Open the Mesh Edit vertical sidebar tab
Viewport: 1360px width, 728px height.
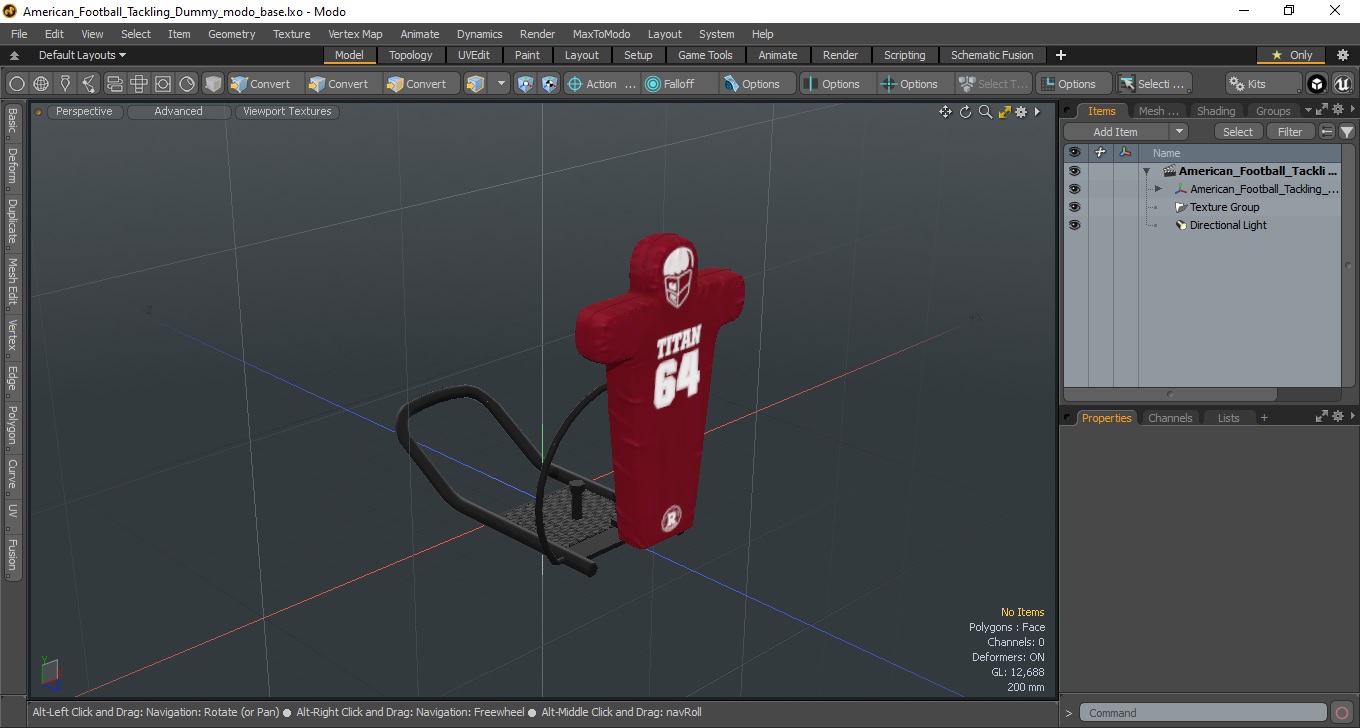coord(12,284)
